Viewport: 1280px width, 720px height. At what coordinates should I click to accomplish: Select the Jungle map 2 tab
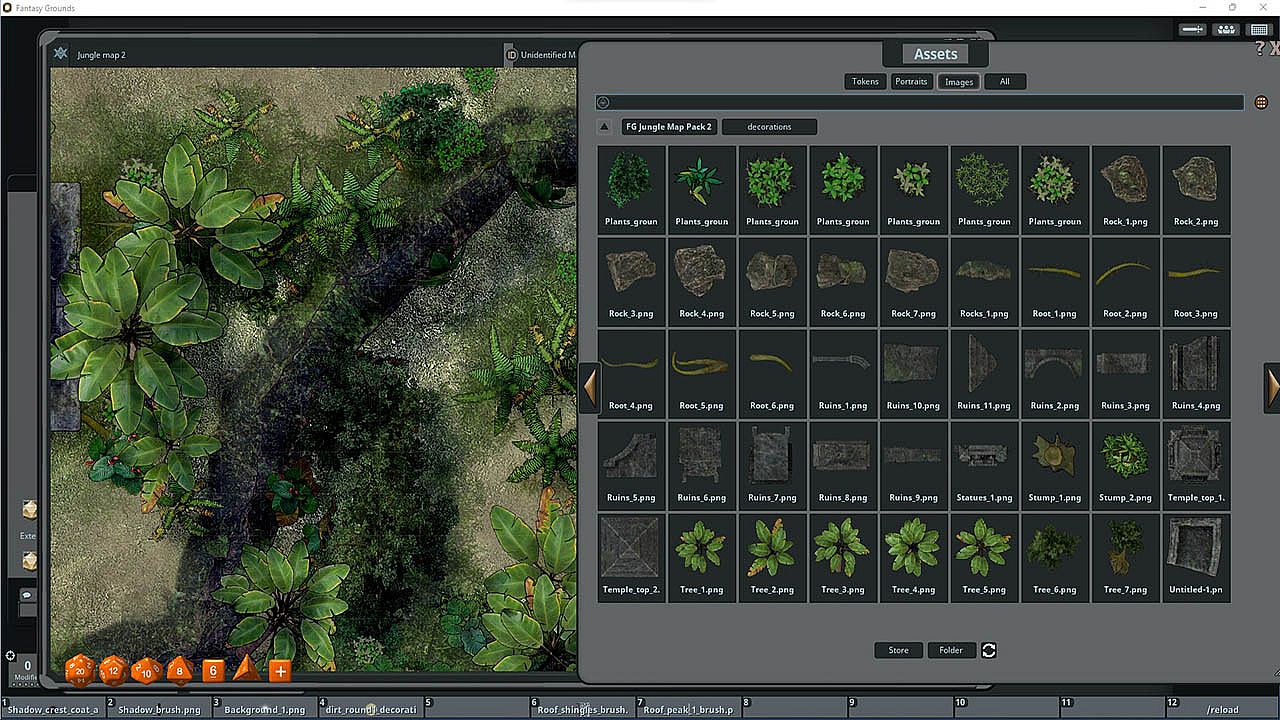tap(102, 55)
